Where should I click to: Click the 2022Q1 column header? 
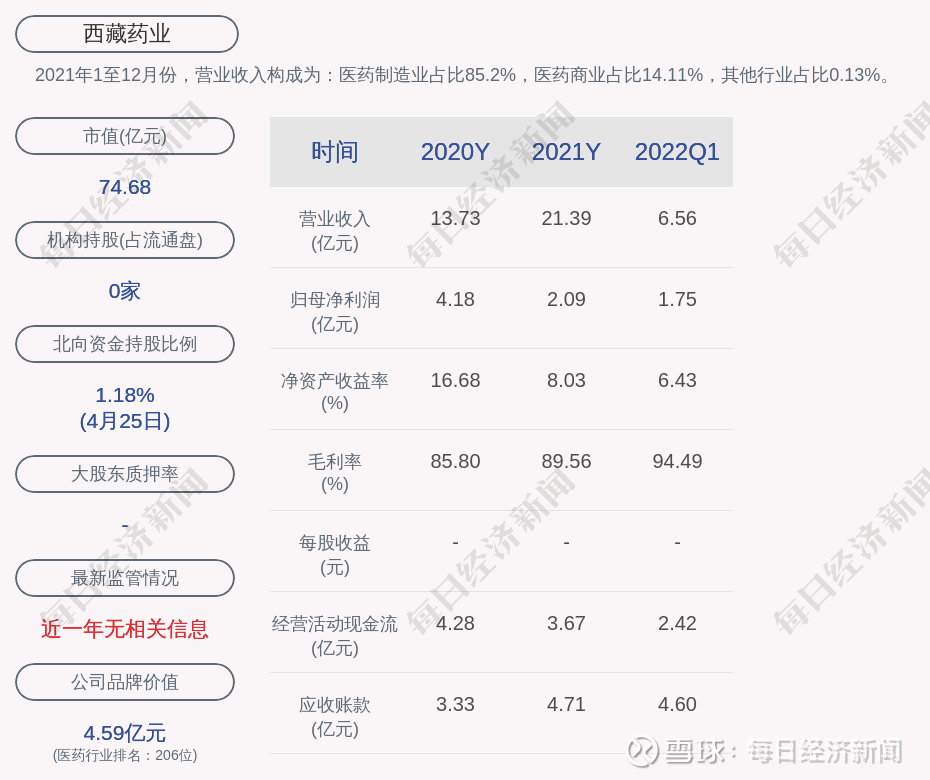pyautogui.click(x=677, y=152)
